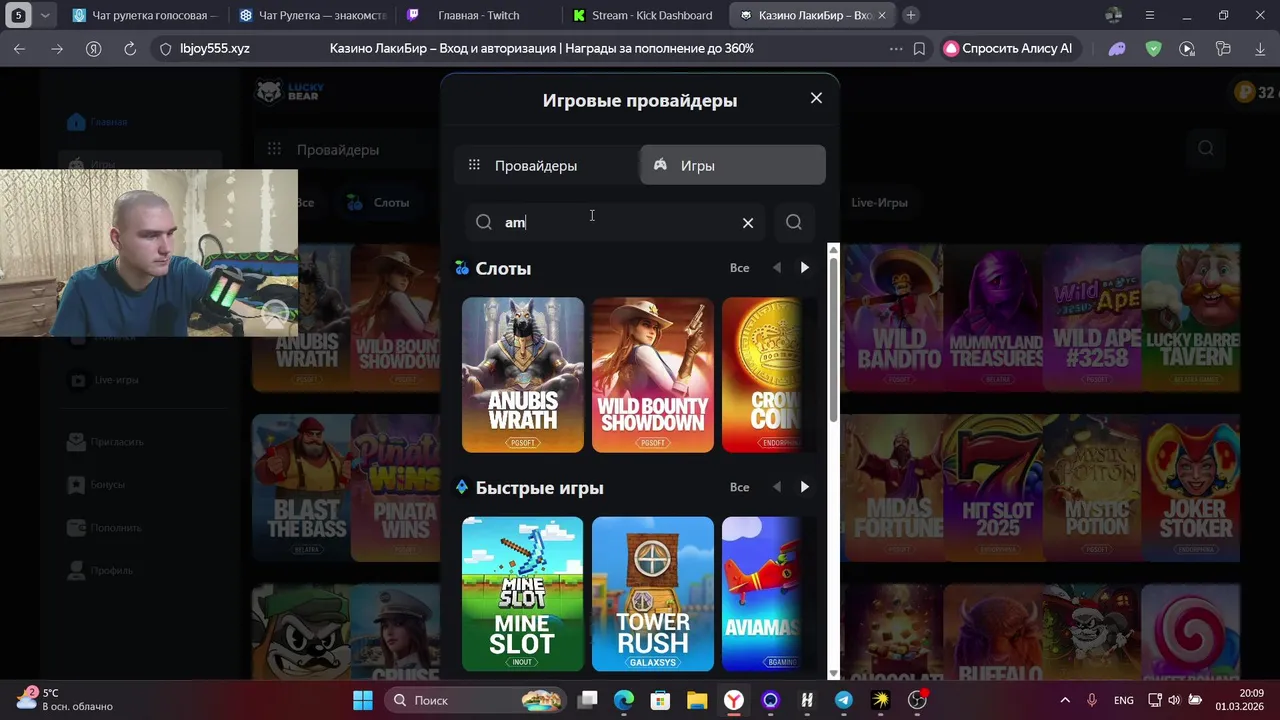
Task: Switch to the Провайдеры tab in dialog
Action: (x=547, y=165)
